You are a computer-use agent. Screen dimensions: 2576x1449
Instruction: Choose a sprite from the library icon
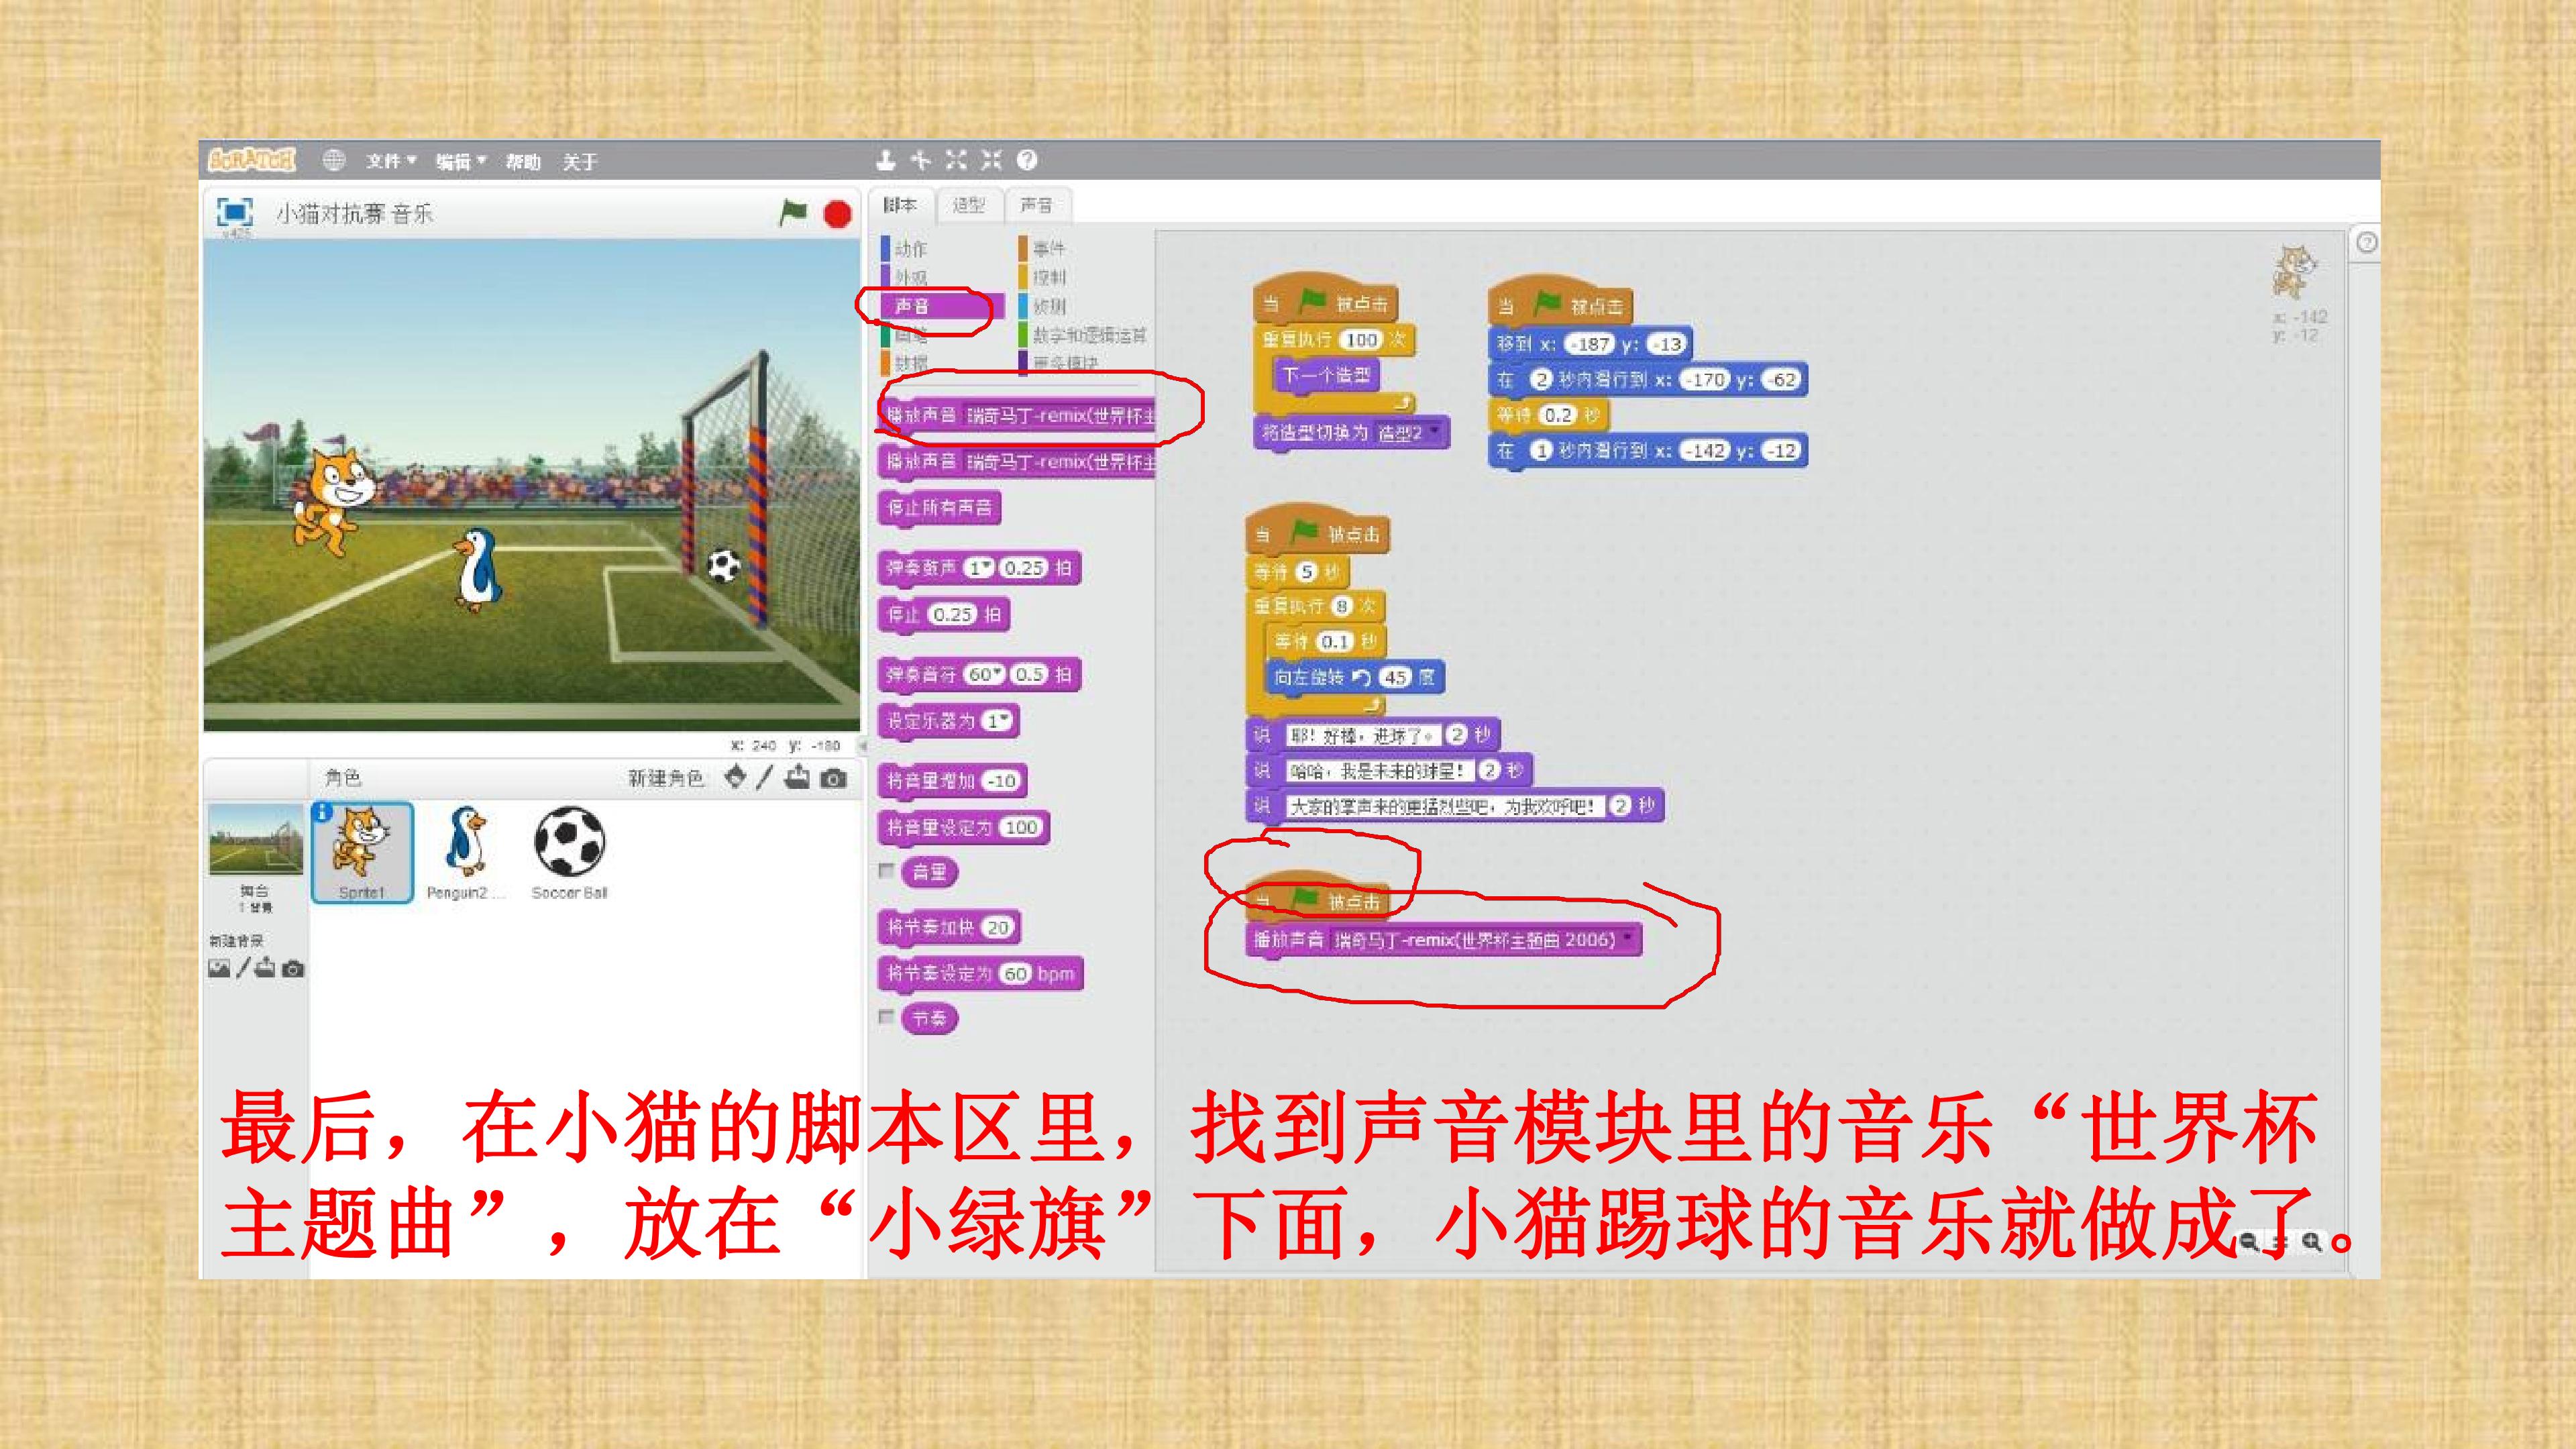point(735,777)
